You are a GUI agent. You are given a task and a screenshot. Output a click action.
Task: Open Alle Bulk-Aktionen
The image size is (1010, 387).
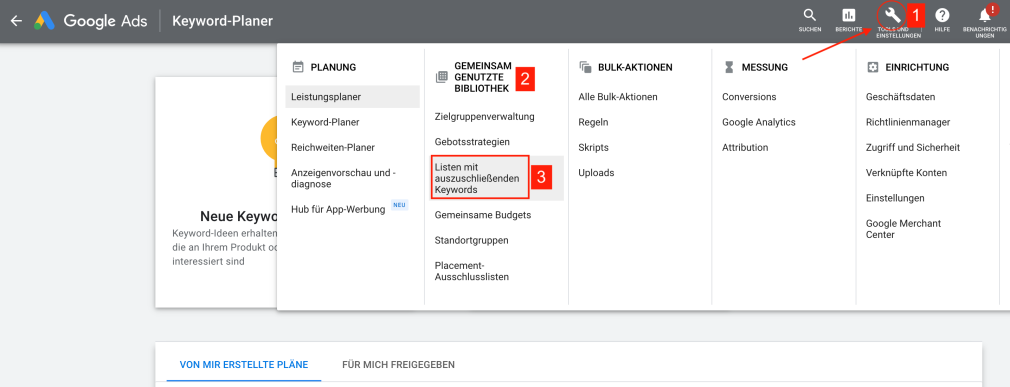point(618,97)
